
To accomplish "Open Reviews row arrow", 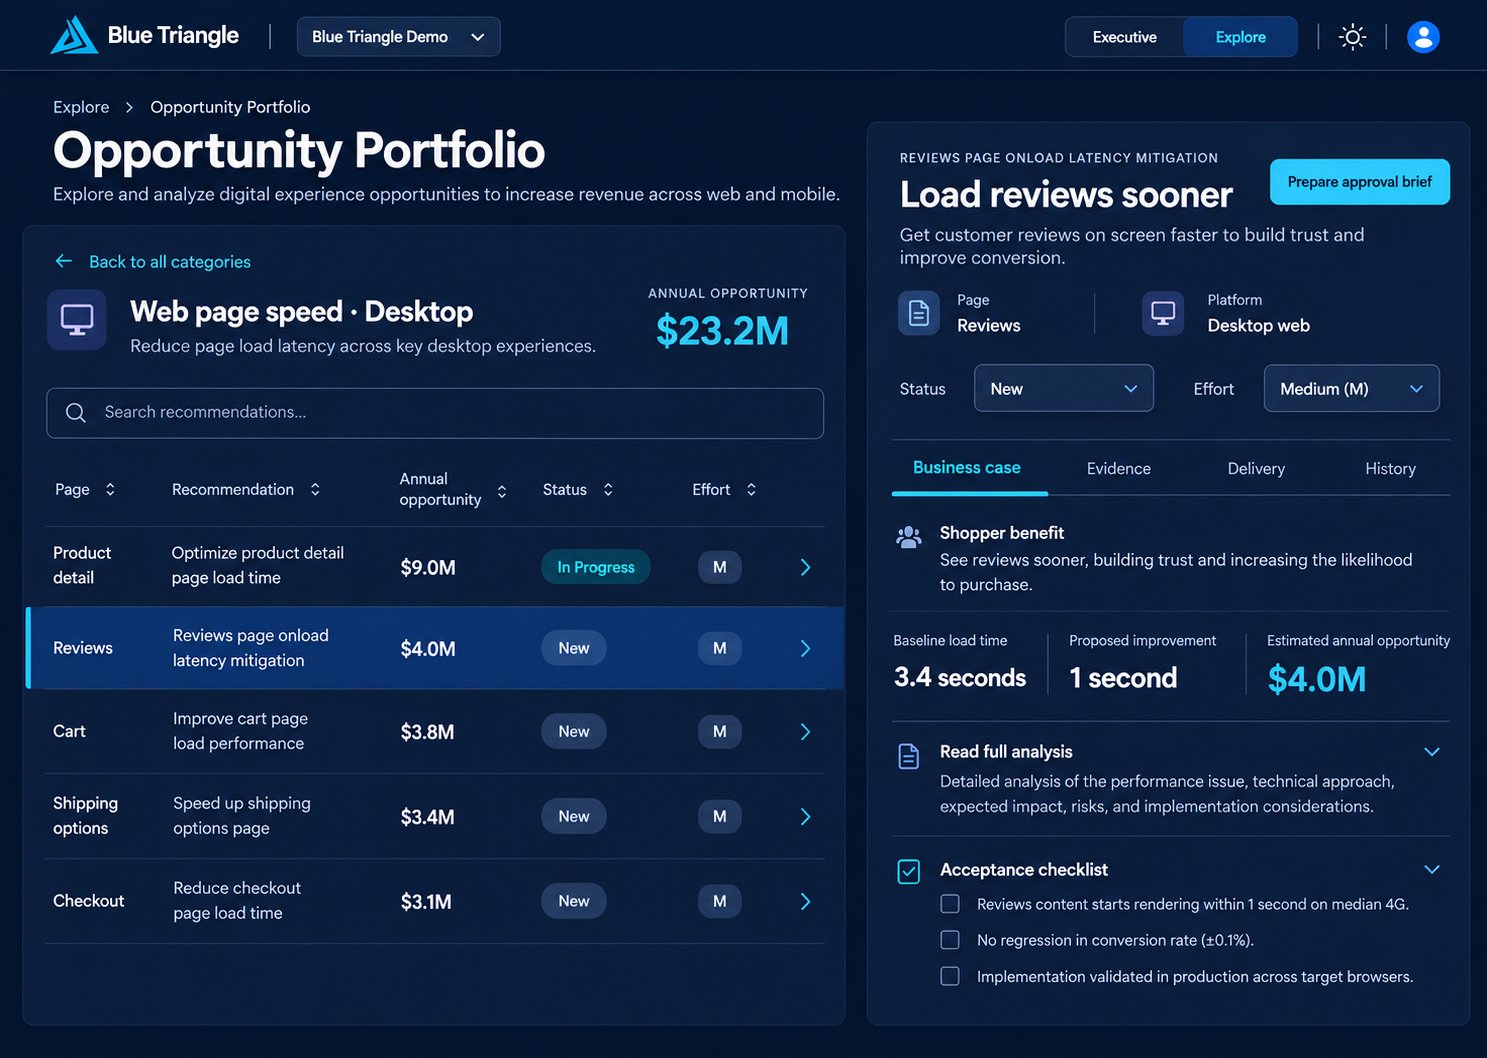I will tap(805, 649).
